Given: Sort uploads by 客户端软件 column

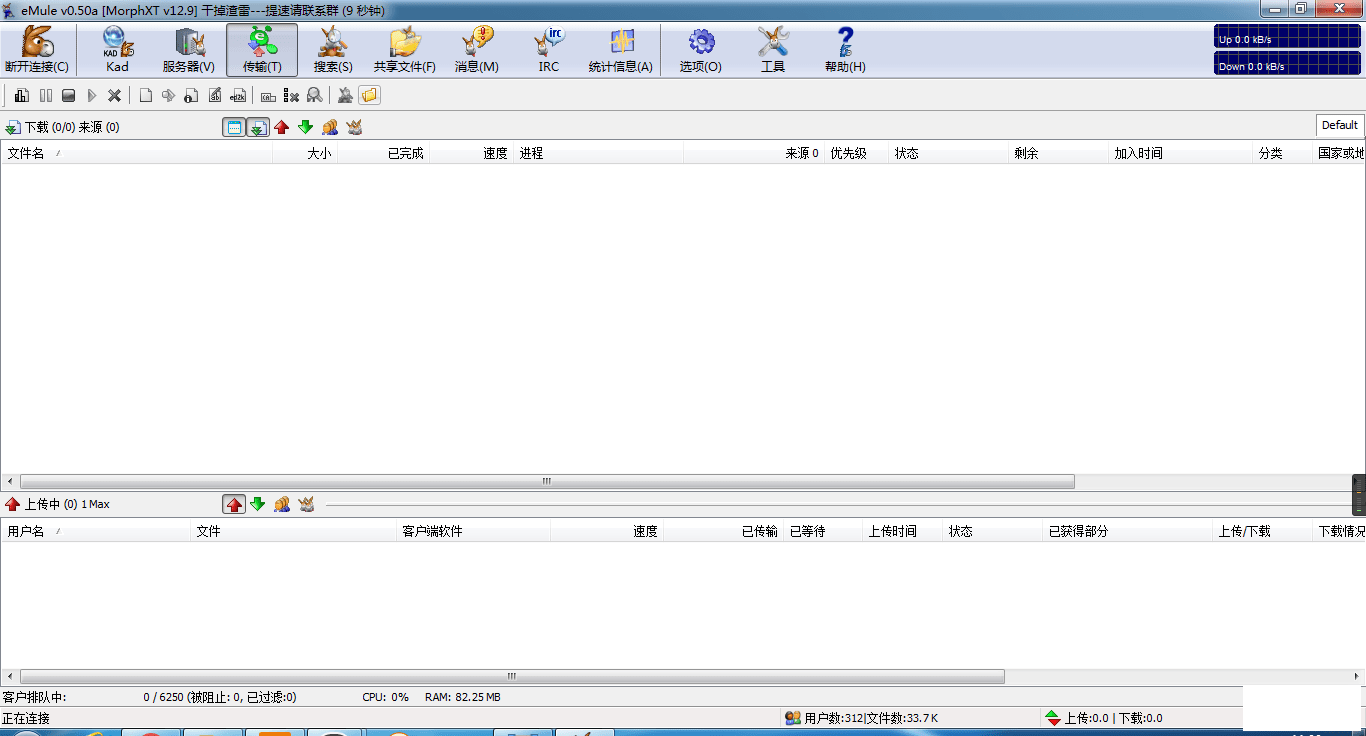Looking at the screenshot, I should (x=474, y=531).
